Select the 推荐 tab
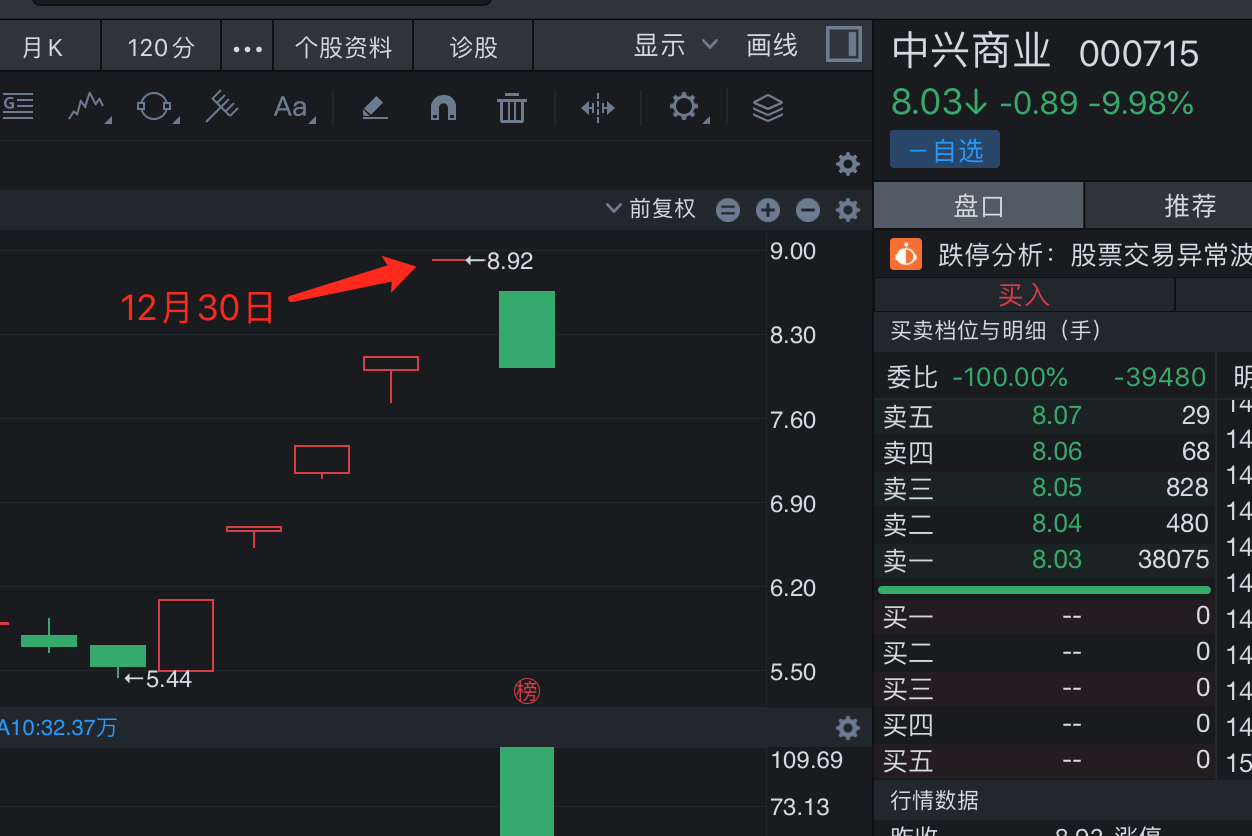This screenshot has width=1252, height=836. (1169, 206)
